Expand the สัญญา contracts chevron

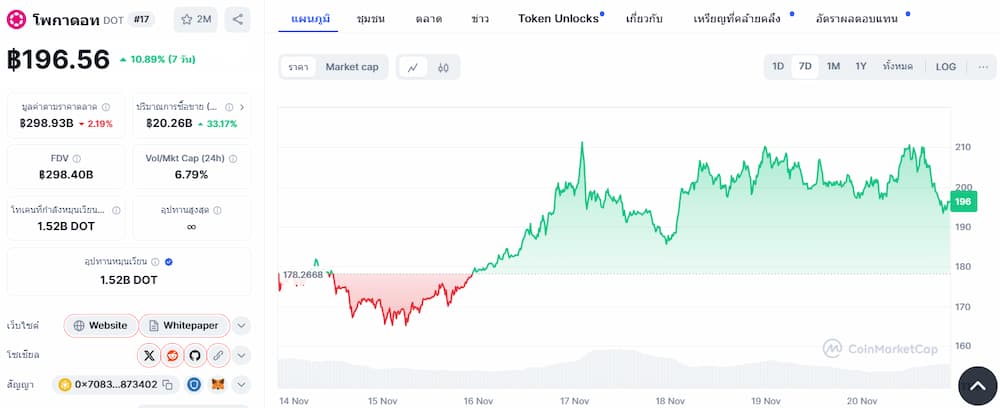pyautogui.click(x=241, y=384)
